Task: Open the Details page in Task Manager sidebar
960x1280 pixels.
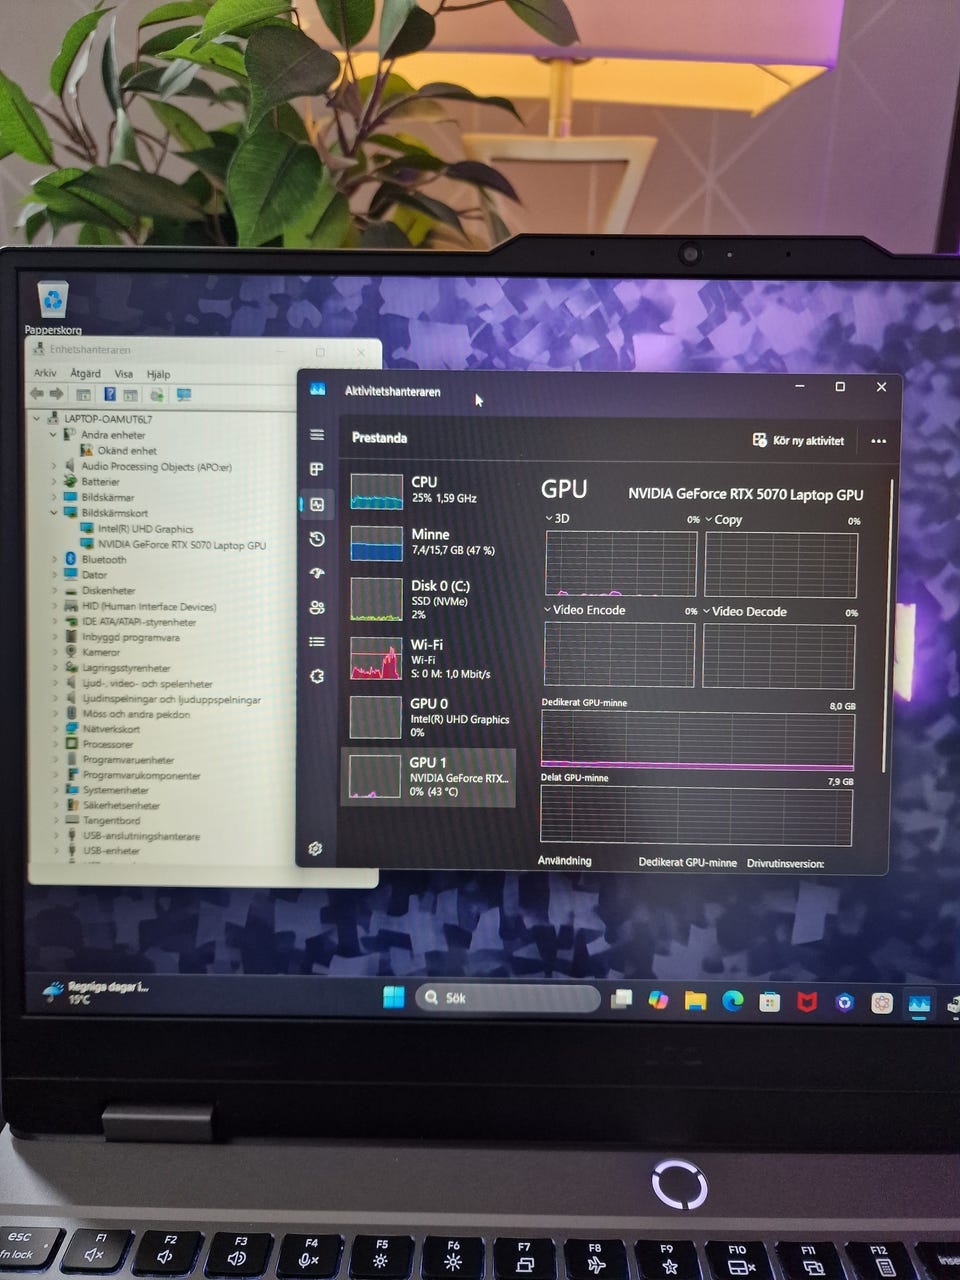Action: pos(317,642)
